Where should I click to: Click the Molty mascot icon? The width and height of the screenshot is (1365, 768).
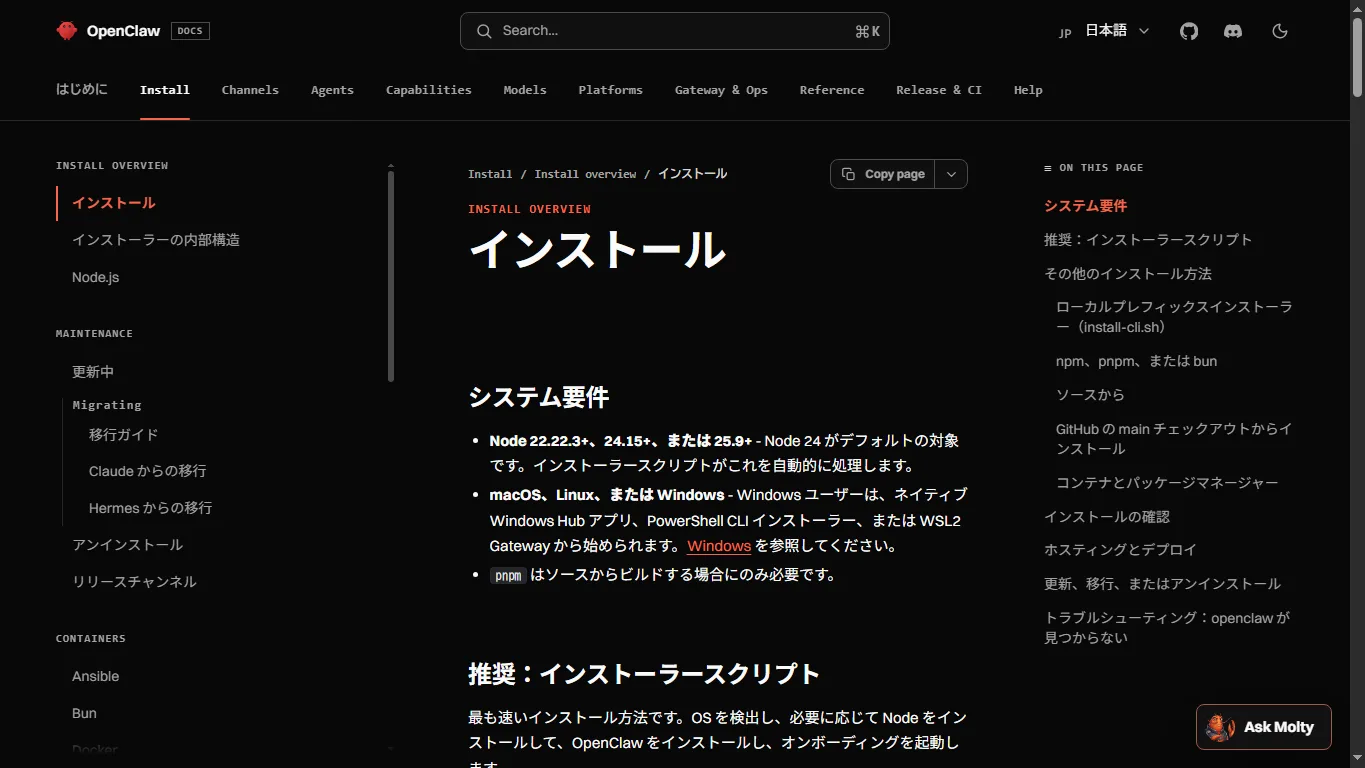(x=1219, y=727)
